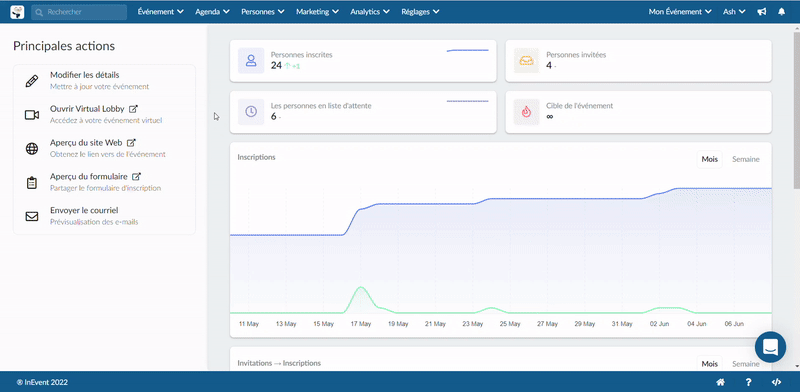Click the Mettre à jour votre événement subtitle

pos(99,87)
